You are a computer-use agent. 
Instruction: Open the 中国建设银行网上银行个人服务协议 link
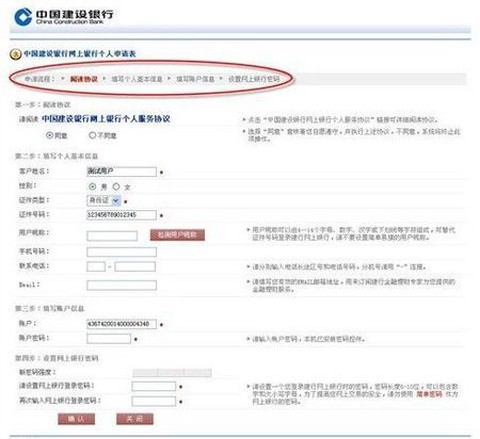106,119
